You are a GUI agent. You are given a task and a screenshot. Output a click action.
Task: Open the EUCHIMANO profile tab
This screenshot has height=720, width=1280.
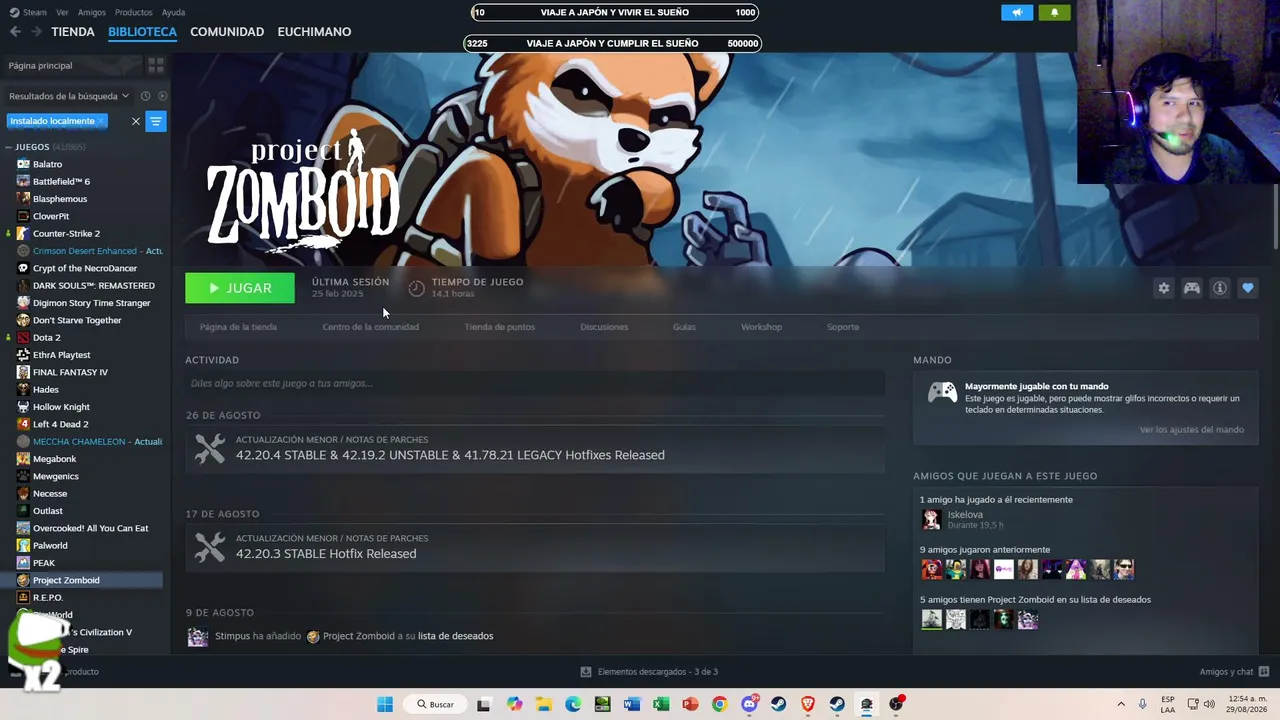click(314, 32)
